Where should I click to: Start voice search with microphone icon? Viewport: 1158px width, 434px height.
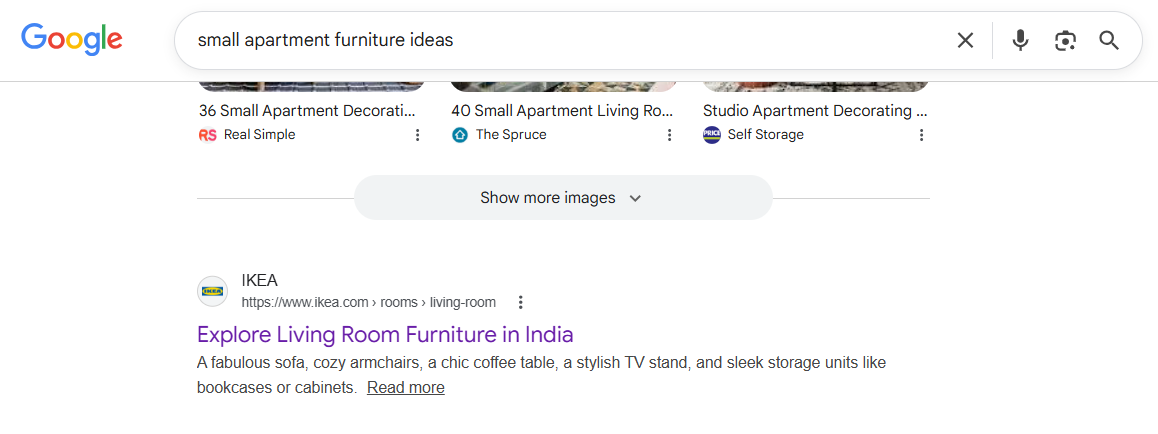1021,40
